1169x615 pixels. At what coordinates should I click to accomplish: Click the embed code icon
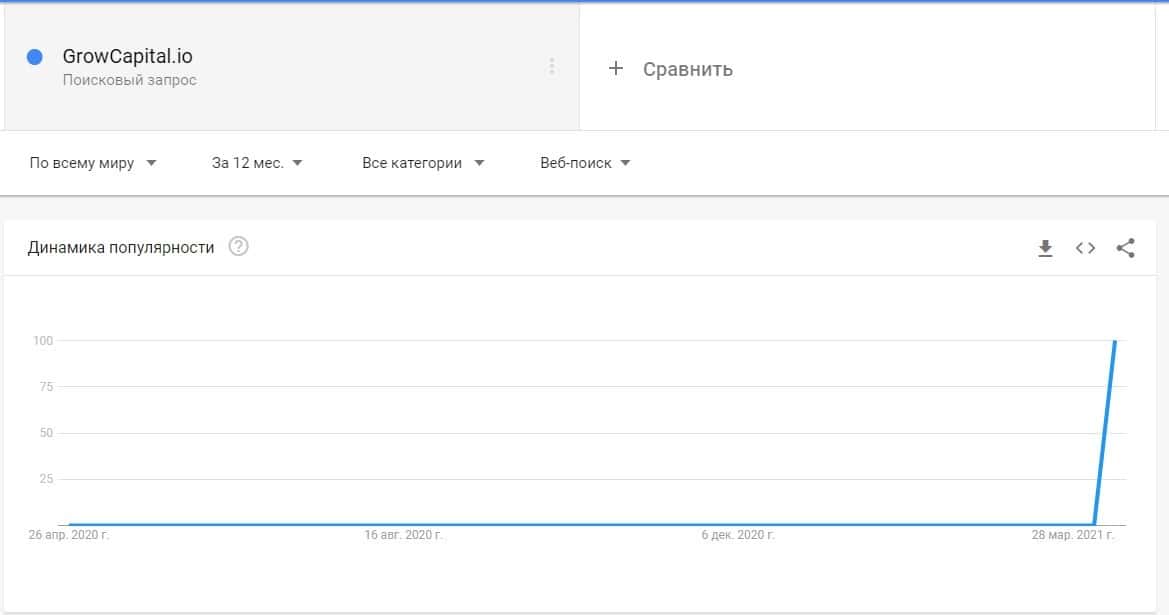(1085, 248)
